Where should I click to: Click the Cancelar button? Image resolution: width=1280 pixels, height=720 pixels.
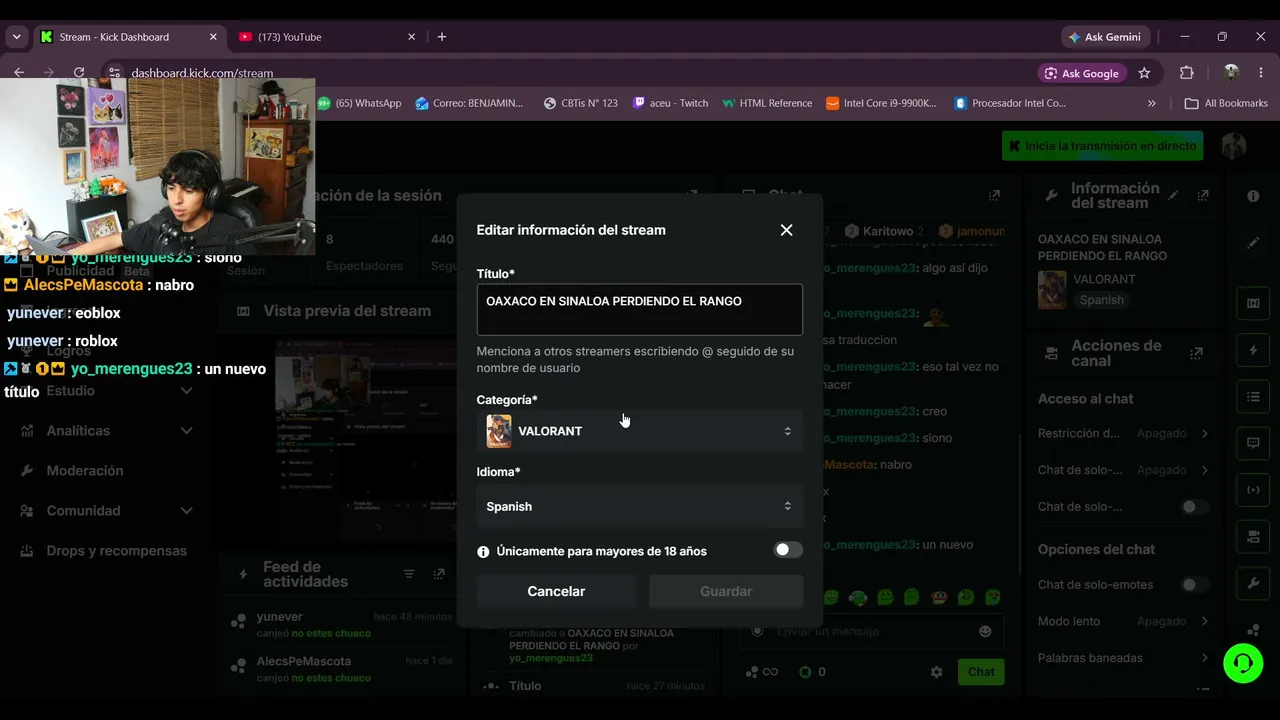tap(556, 591)
